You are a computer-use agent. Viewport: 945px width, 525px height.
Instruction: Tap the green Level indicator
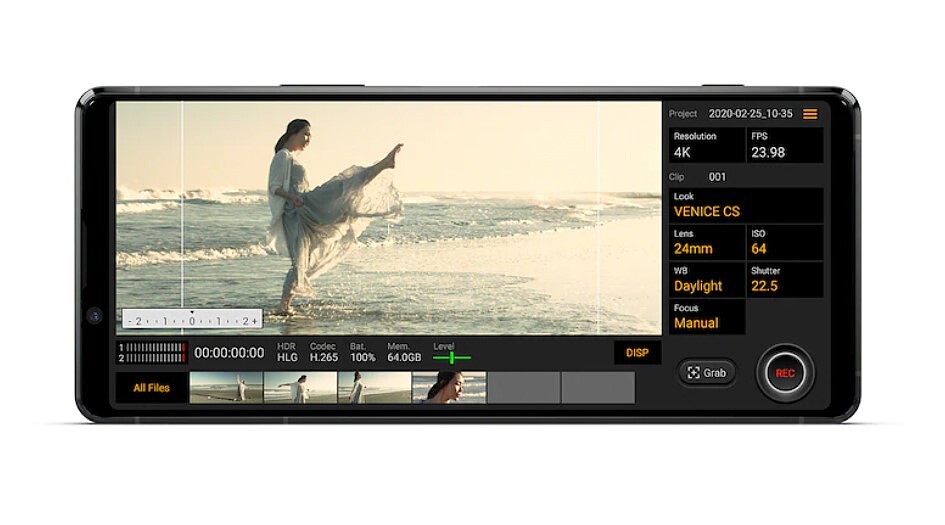(452, 356)
